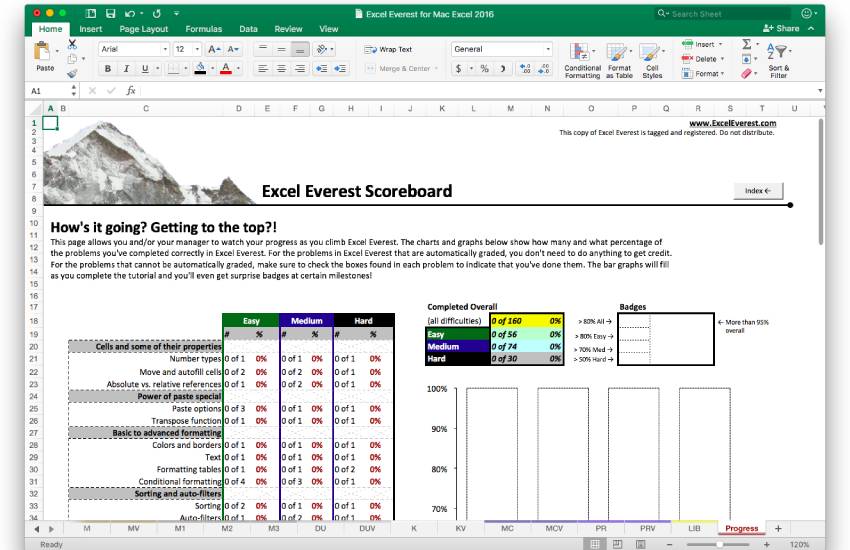Click the font color swatch
The width and height of the screenshot is (850, 550).
tap(226, 68)
